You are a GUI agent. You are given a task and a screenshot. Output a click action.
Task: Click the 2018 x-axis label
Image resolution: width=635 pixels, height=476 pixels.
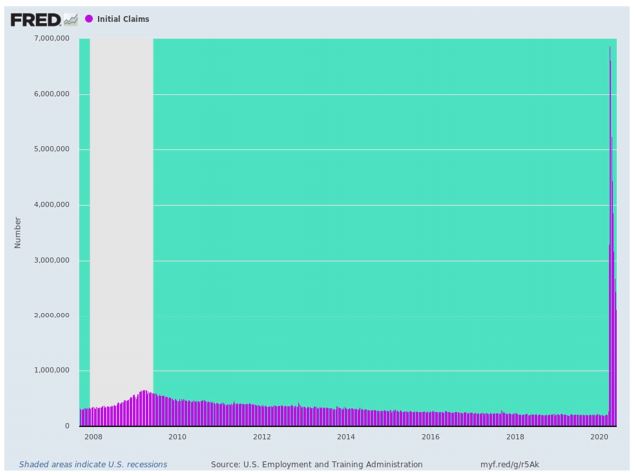[x=515, y=437]
